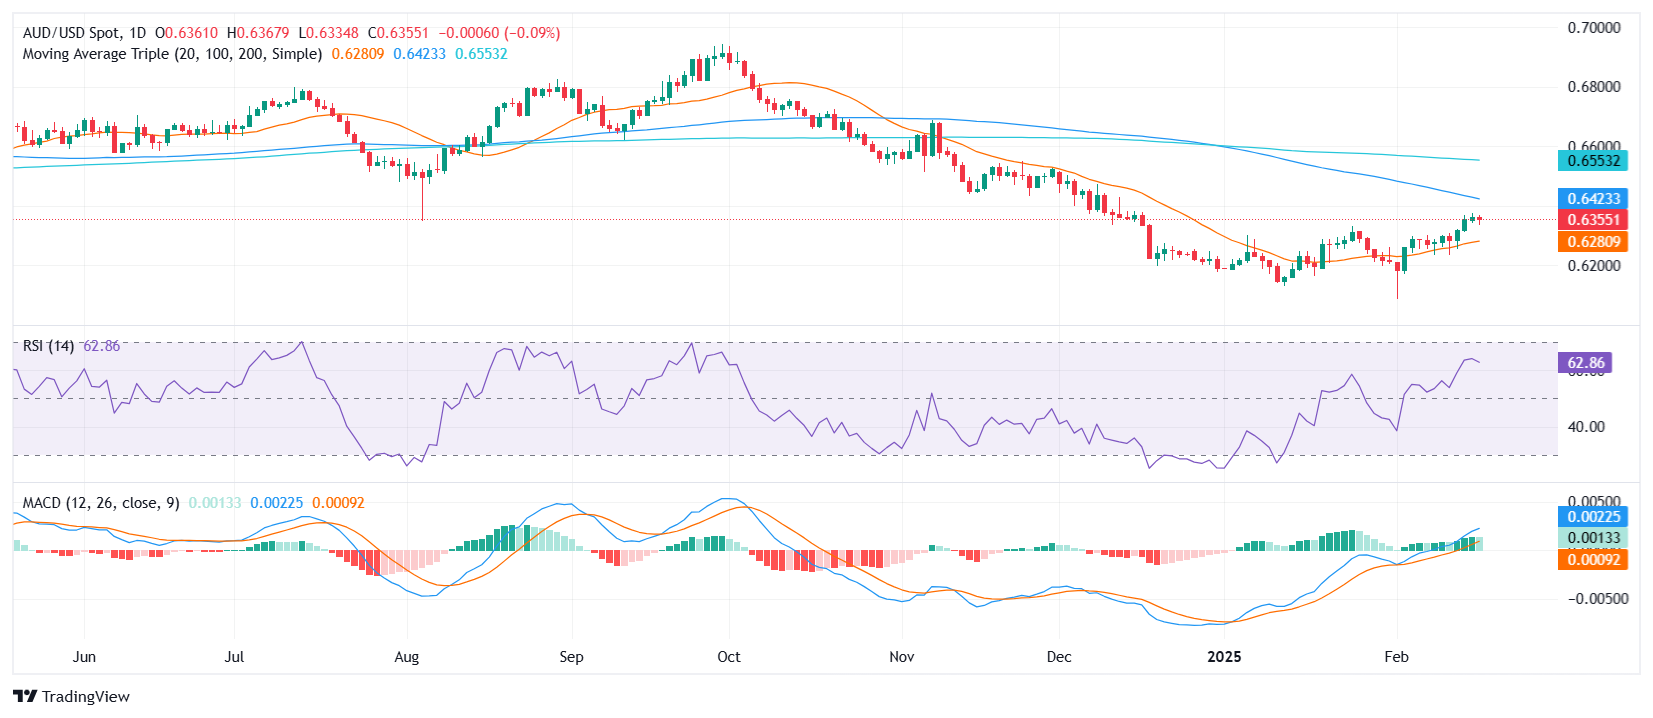
Task: Click the Aug label on time axis
Action: (x=406, y=657)
